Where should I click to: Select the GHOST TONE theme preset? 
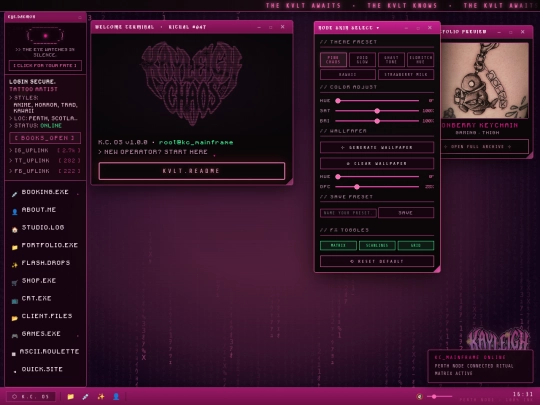(x=391, y=60)
